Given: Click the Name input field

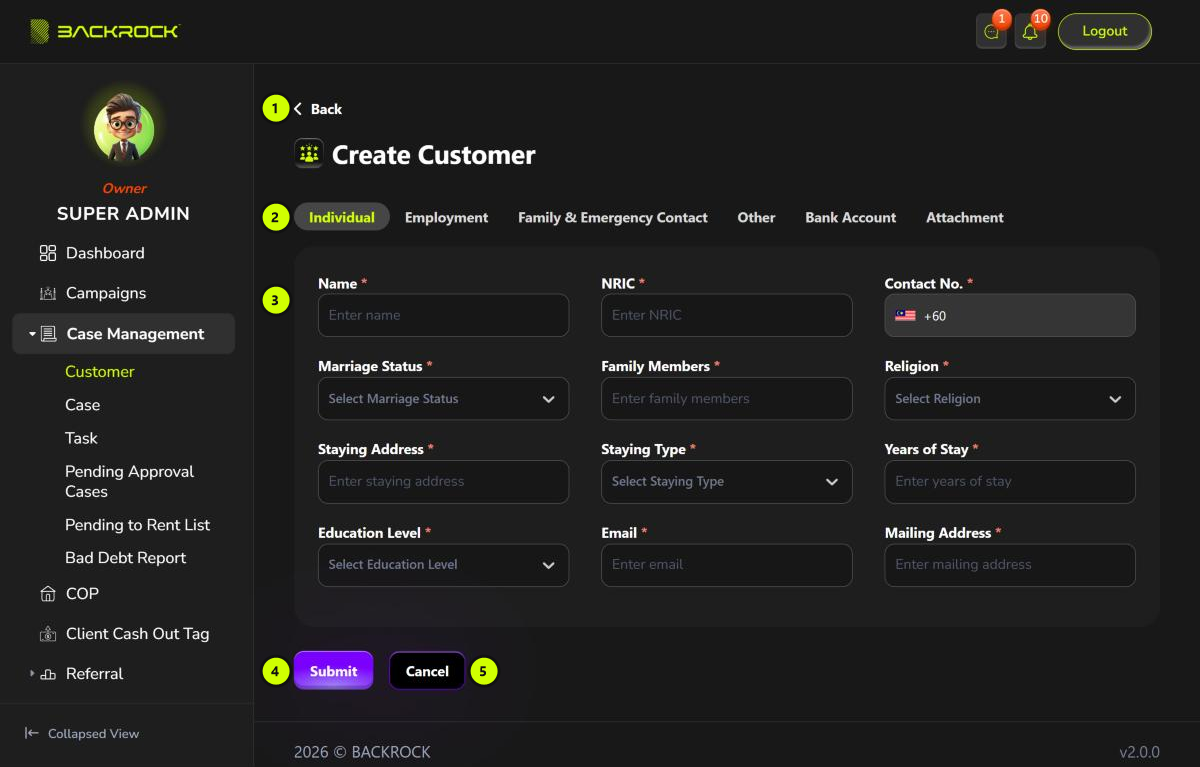Looking at the screenshot, I should tap(443, 315).
